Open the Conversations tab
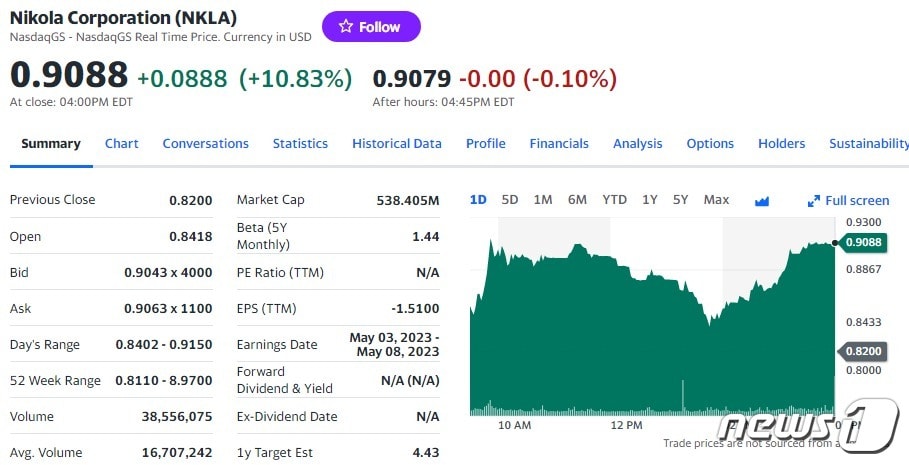 [x=205, y=143]
